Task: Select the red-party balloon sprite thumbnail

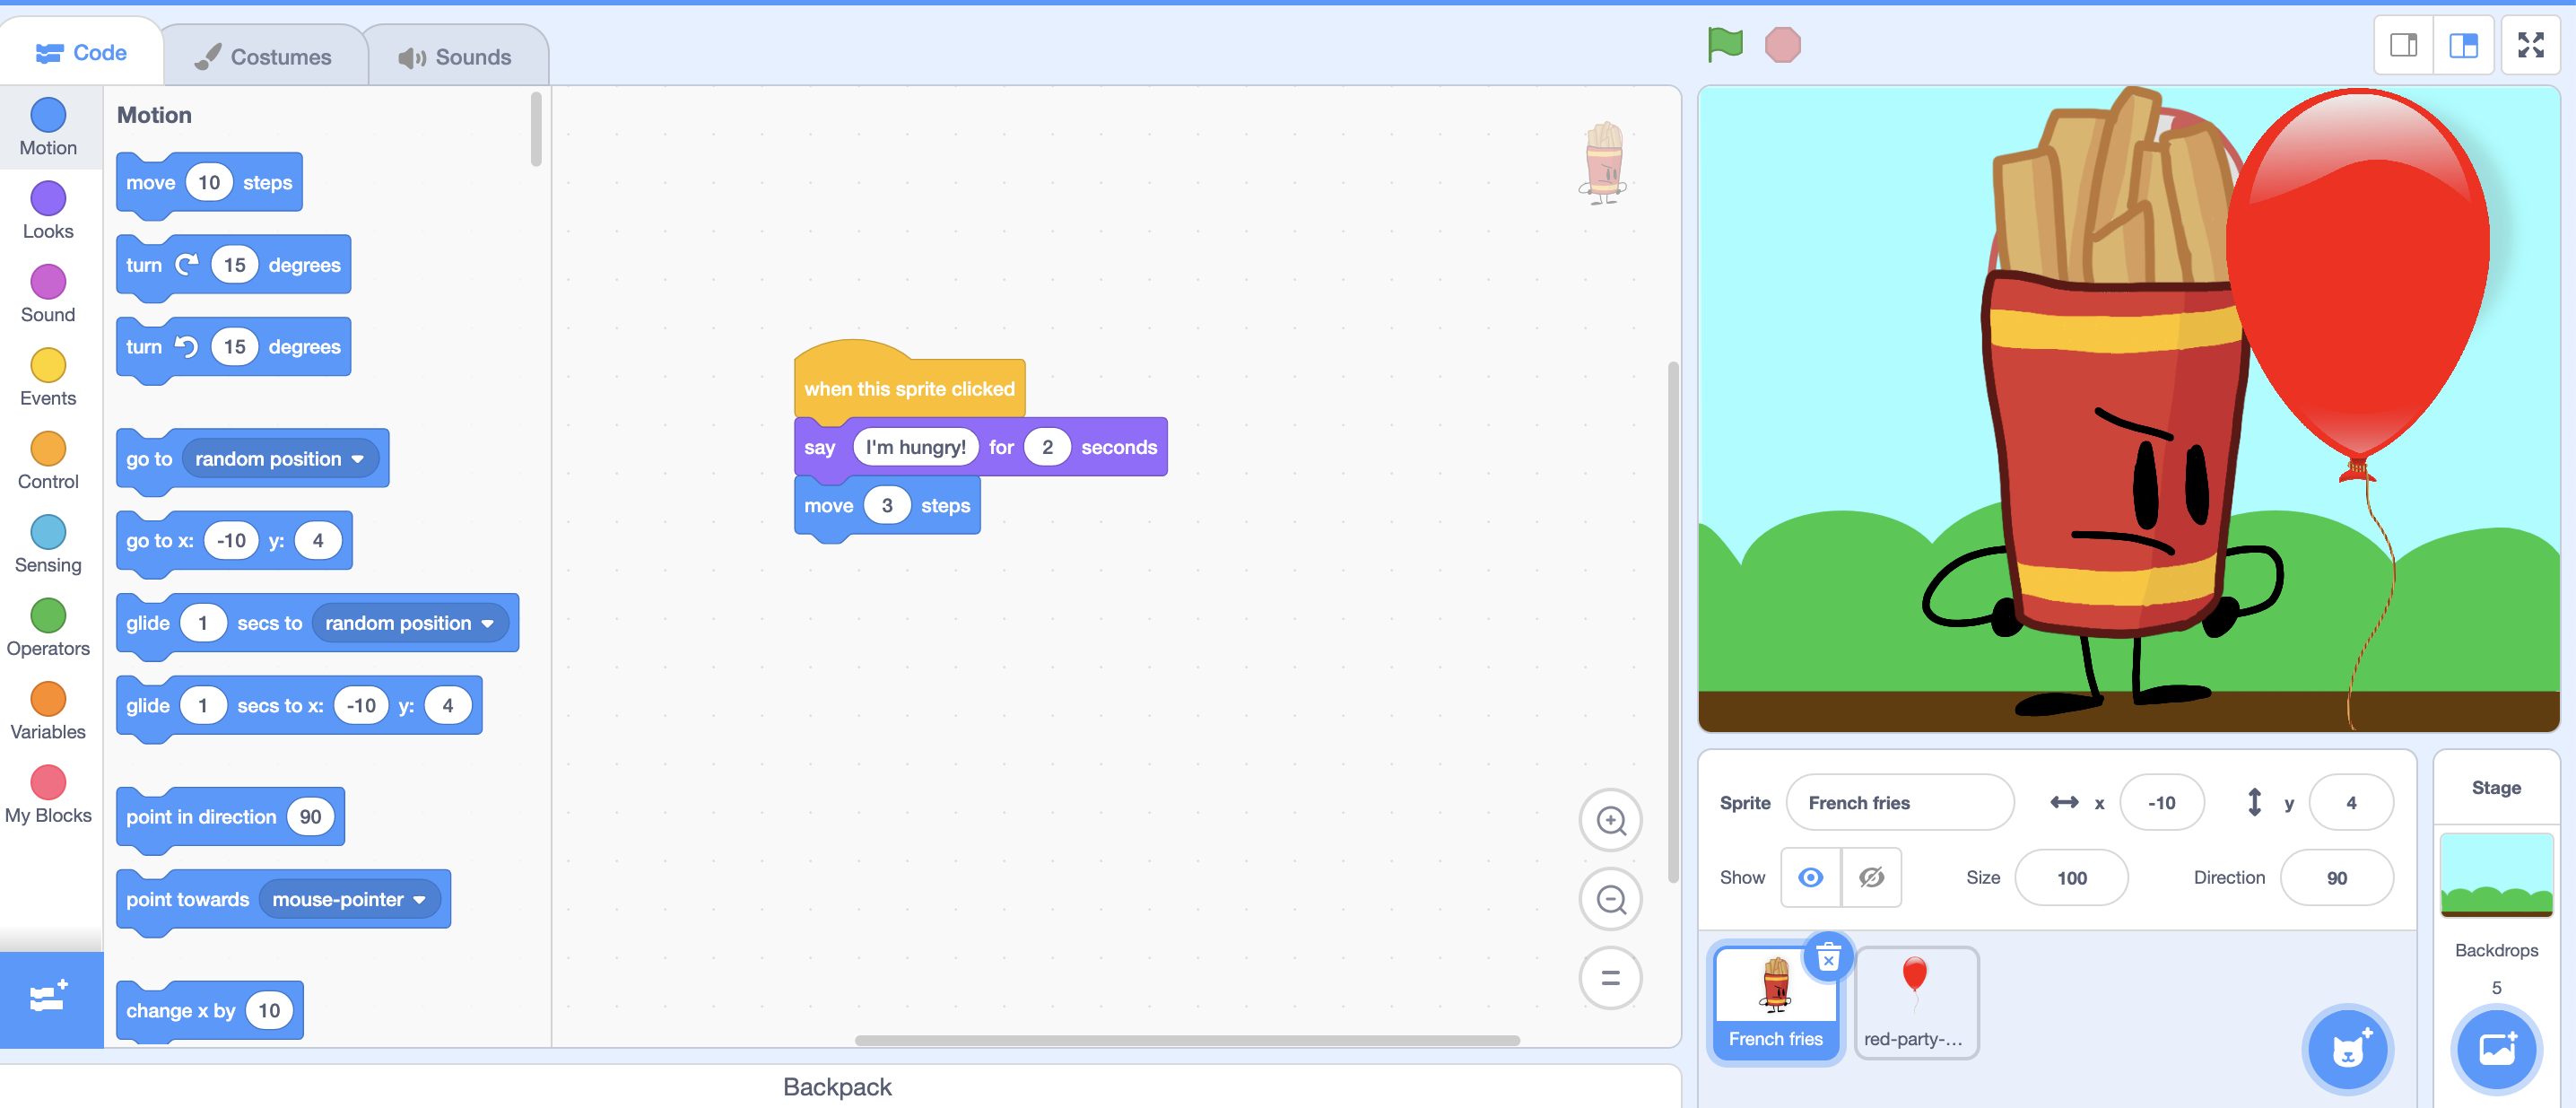Action: tap(1914, 1002)
